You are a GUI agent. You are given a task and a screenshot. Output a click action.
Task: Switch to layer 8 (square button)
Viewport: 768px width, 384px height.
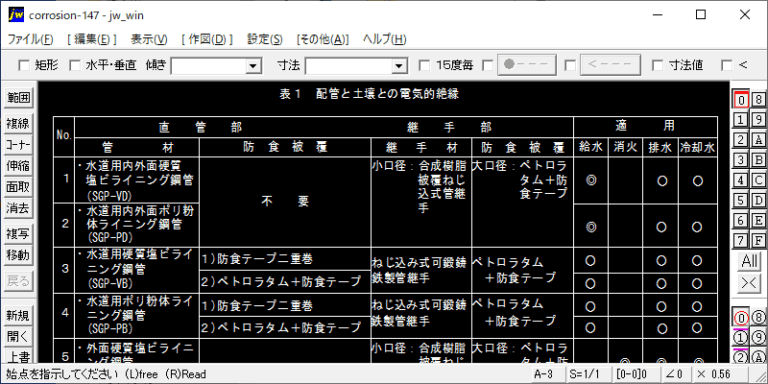click(758, 100)
